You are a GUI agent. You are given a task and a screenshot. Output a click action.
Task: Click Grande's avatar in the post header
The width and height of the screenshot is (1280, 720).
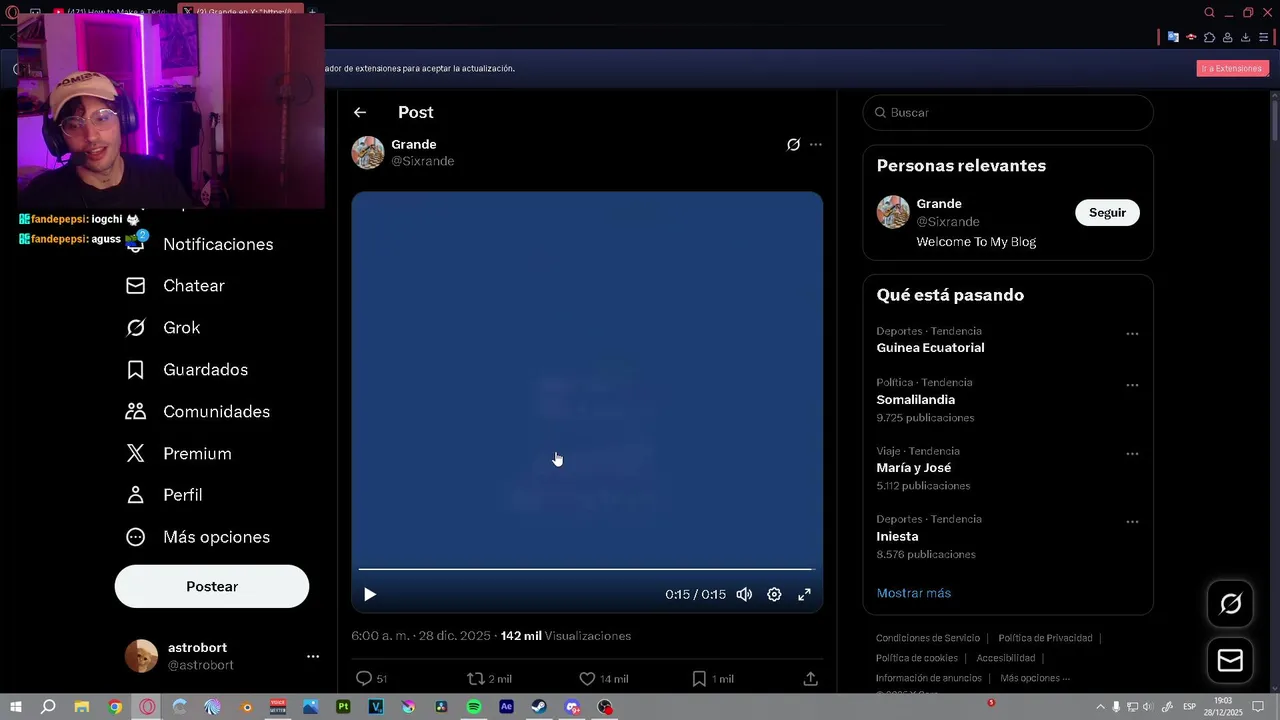click(368, 153)
